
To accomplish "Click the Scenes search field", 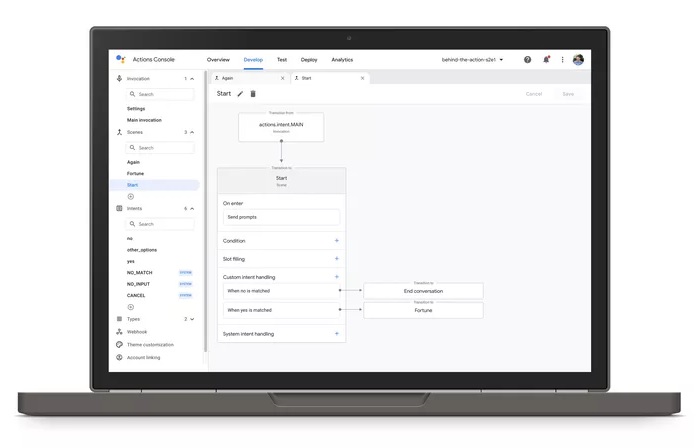I will coord(160,148).
